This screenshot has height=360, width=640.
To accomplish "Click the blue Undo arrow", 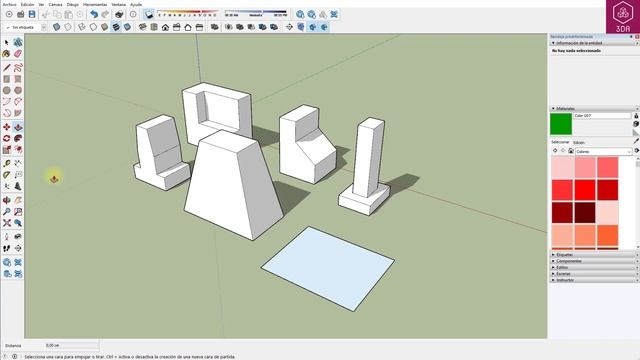I will (94, 14).
